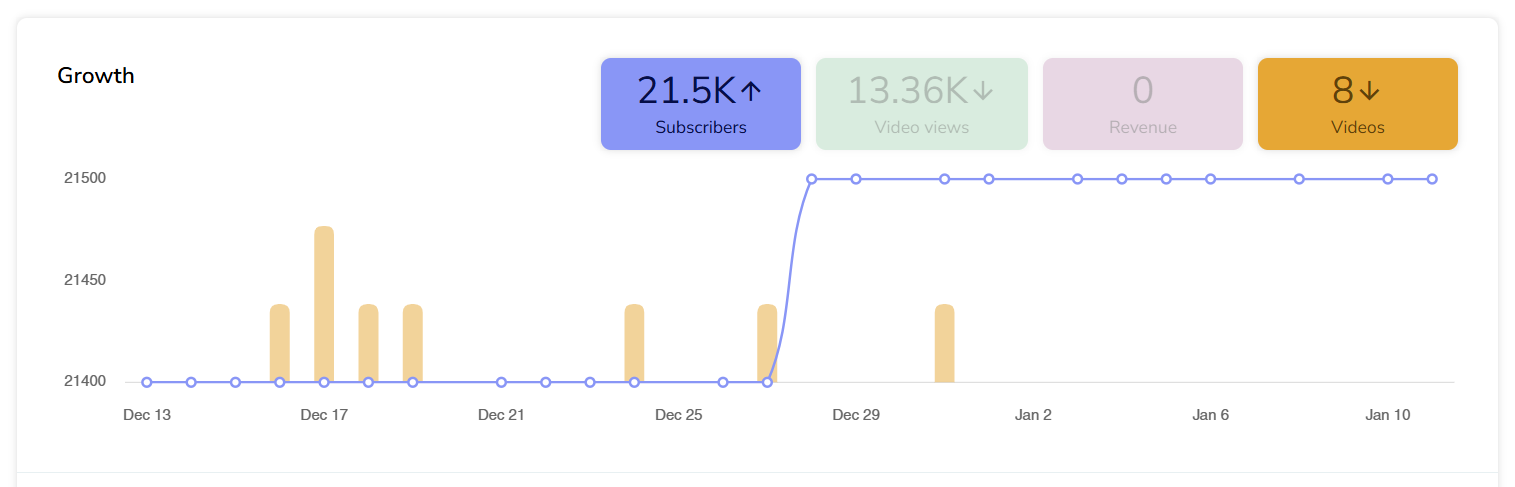Click the down arrow beside 13.36K
The height and width of the screenshot is (487, 1515).
983,92
